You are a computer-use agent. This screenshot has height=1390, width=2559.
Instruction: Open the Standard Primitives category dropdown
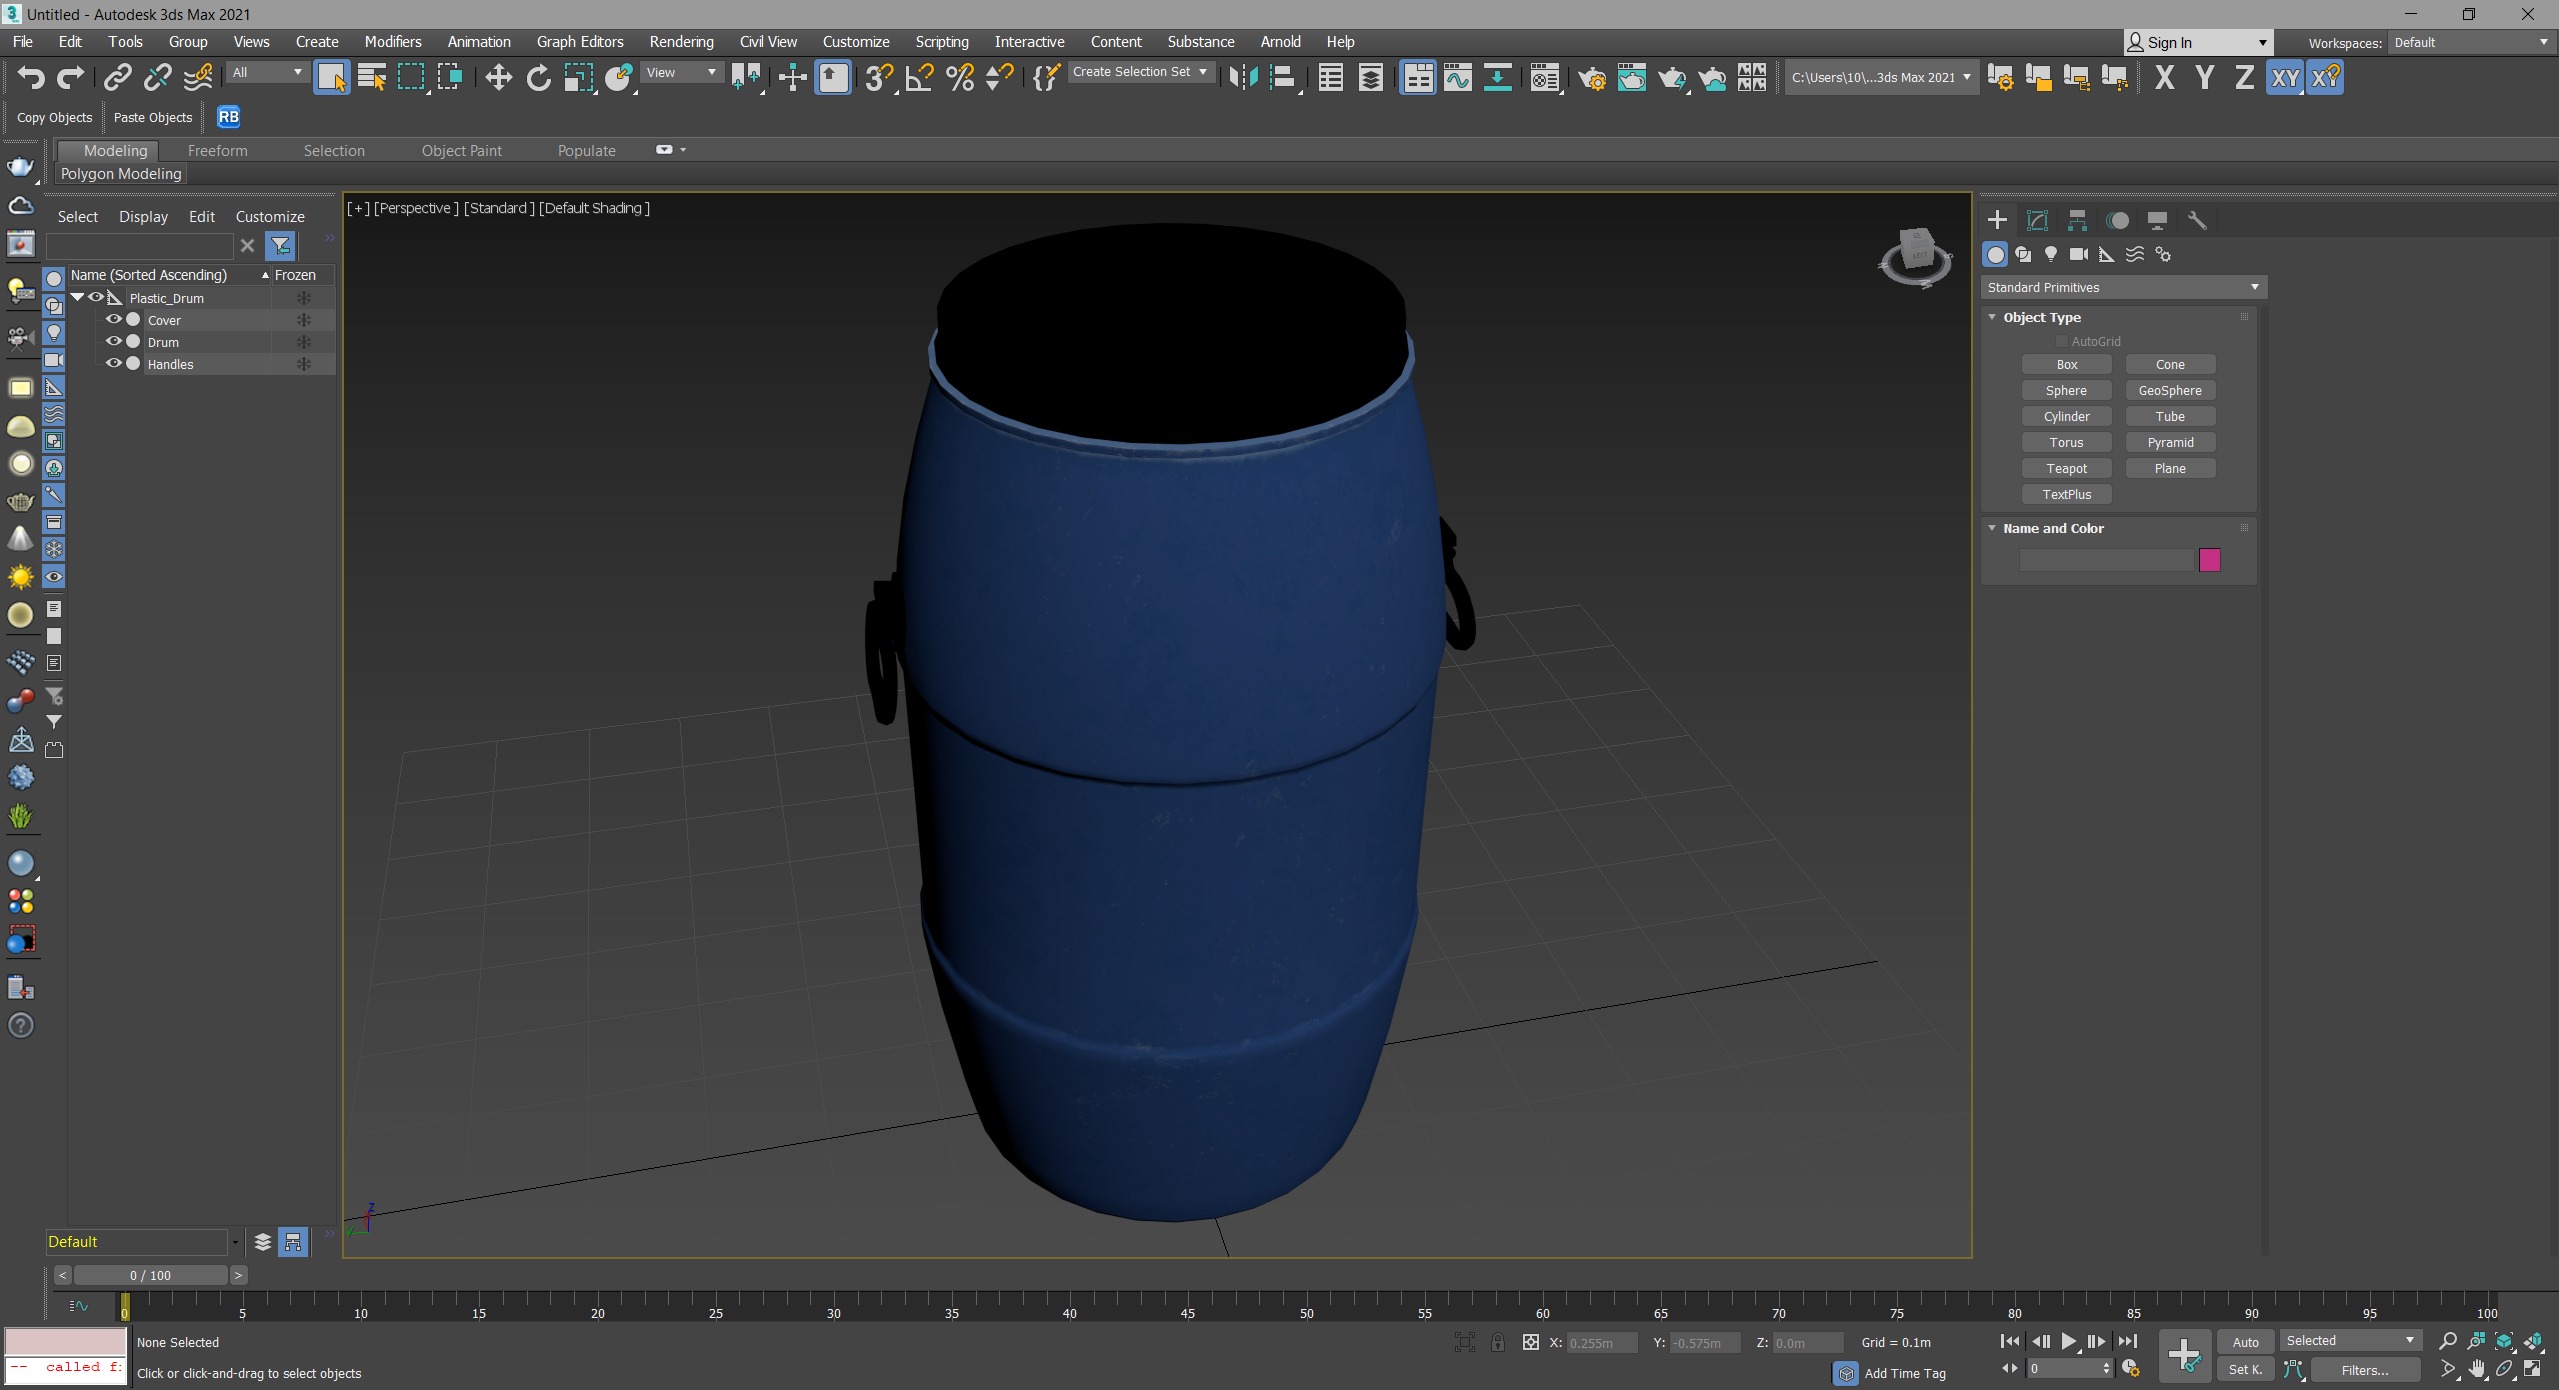[2123, 288]
